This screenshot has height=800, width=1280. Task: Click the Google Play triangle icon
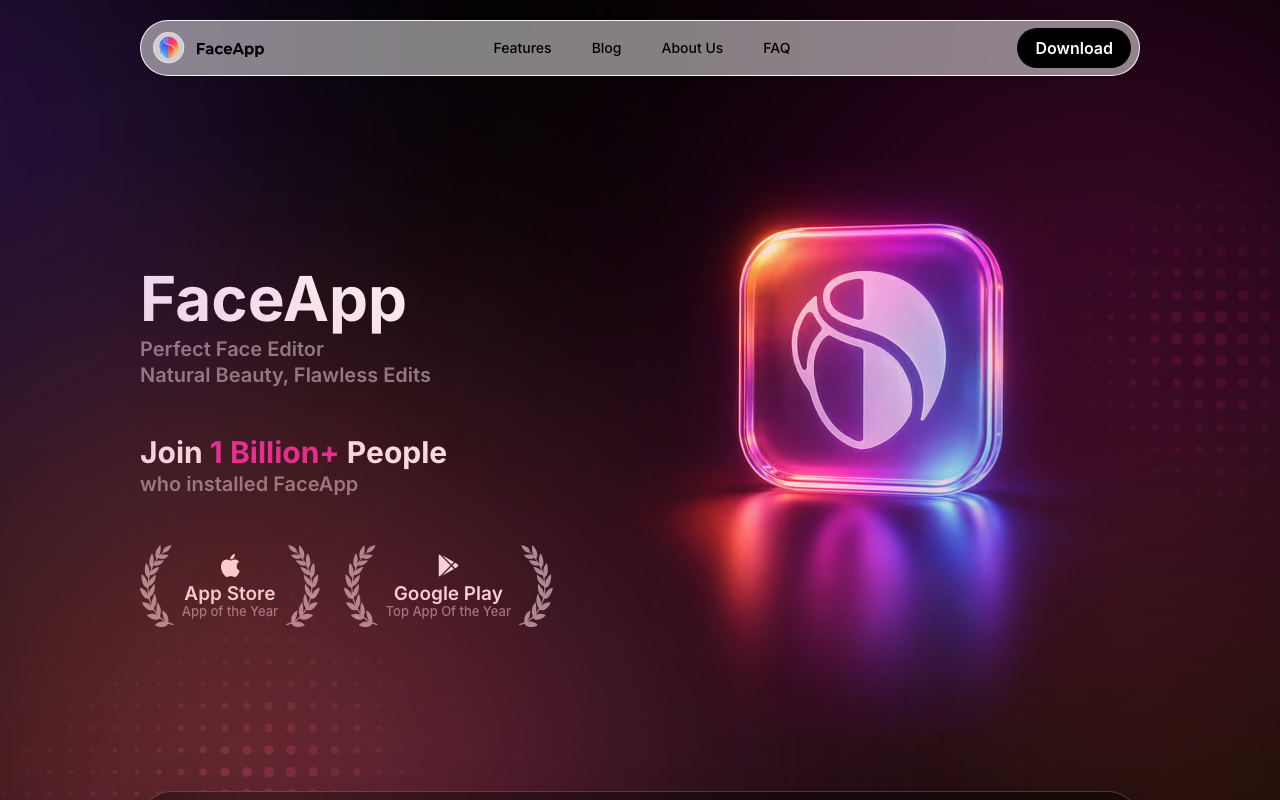point(448,566)
